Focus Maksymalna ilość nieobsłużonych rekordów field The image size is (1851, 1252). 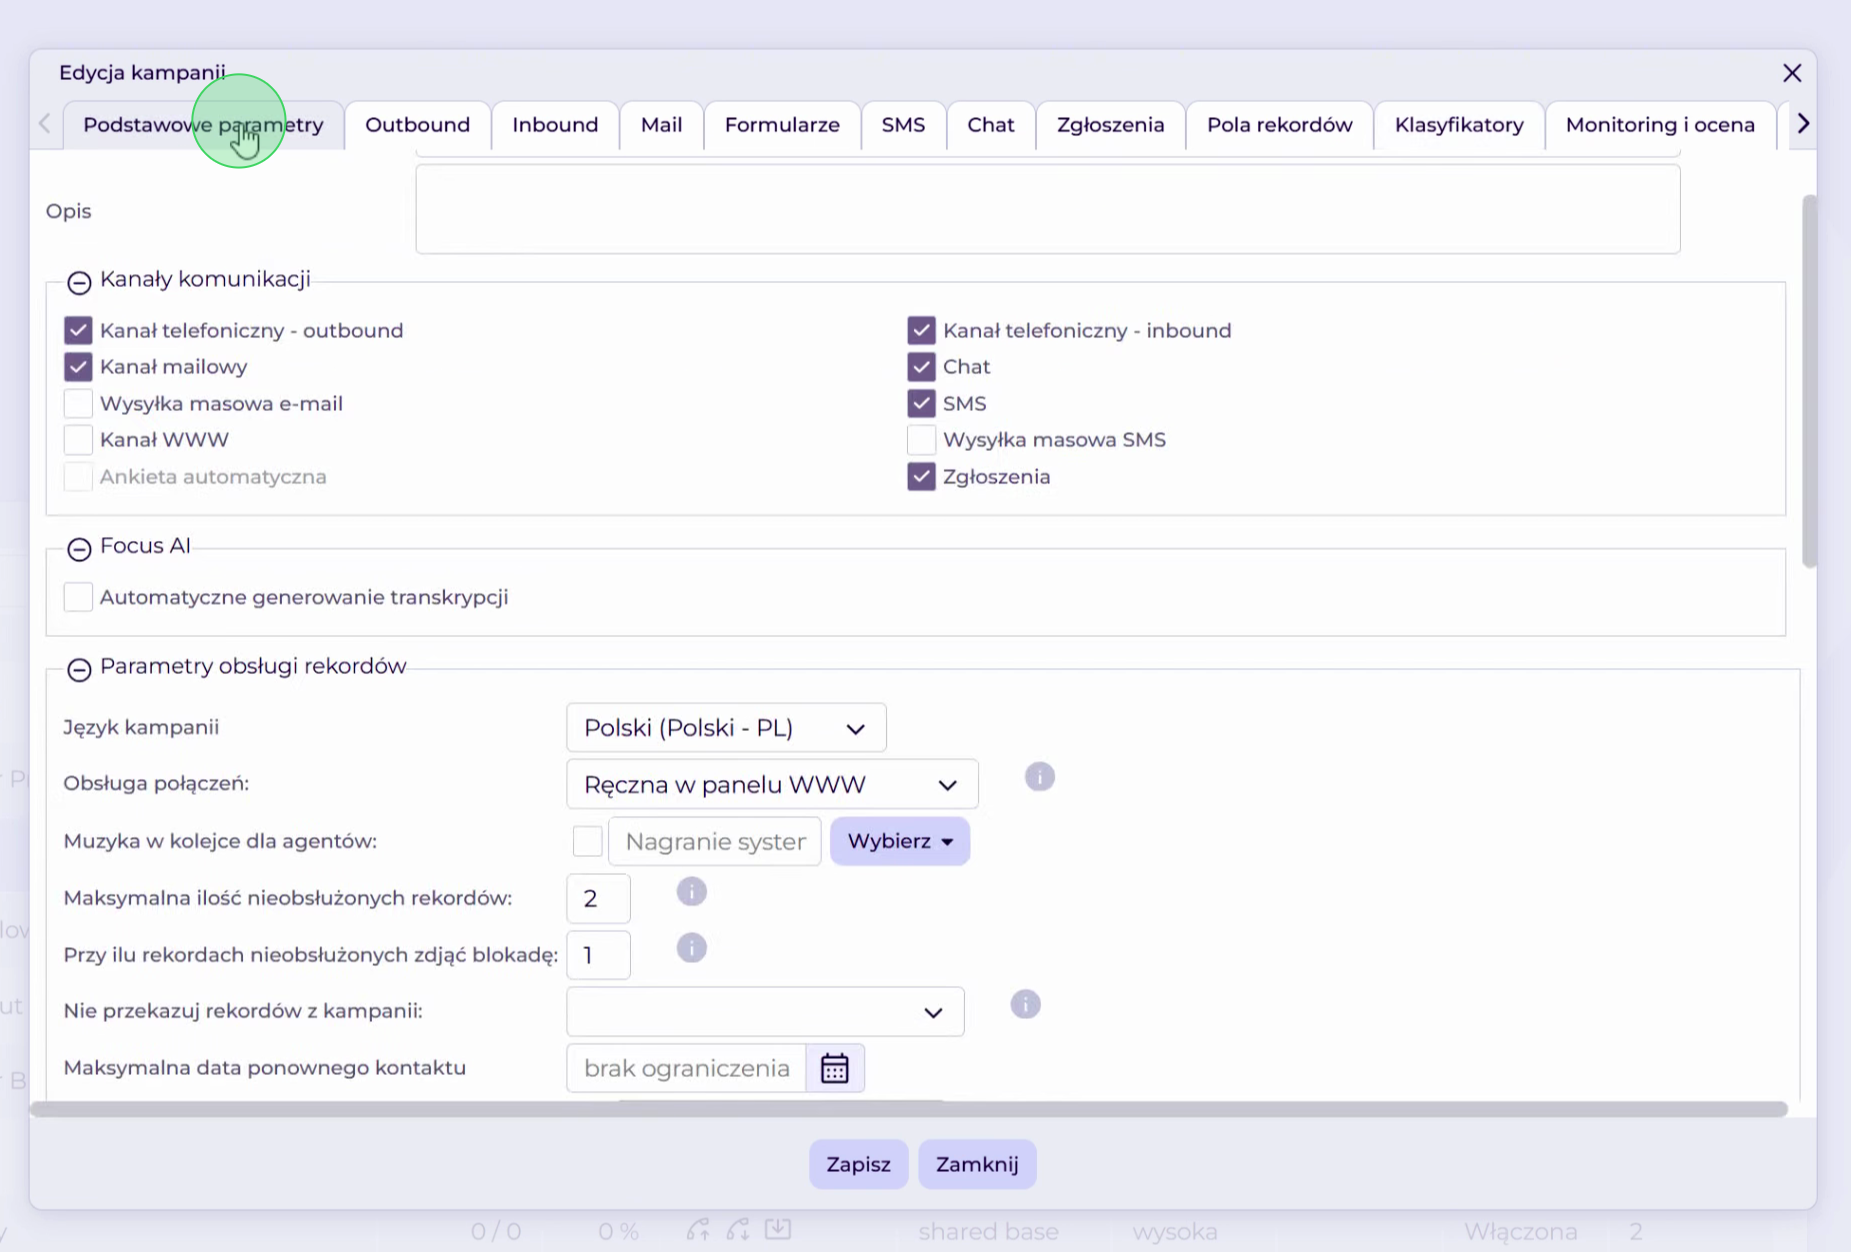598,898
